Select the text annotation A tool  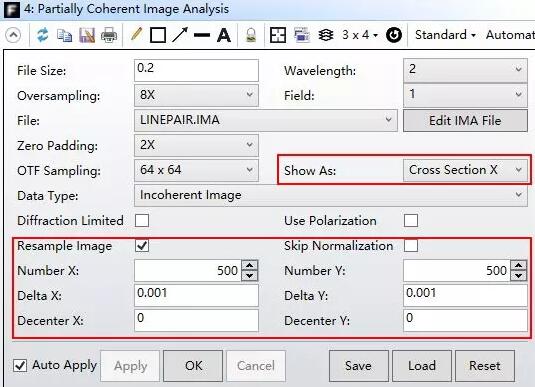[x=224, y=35]
